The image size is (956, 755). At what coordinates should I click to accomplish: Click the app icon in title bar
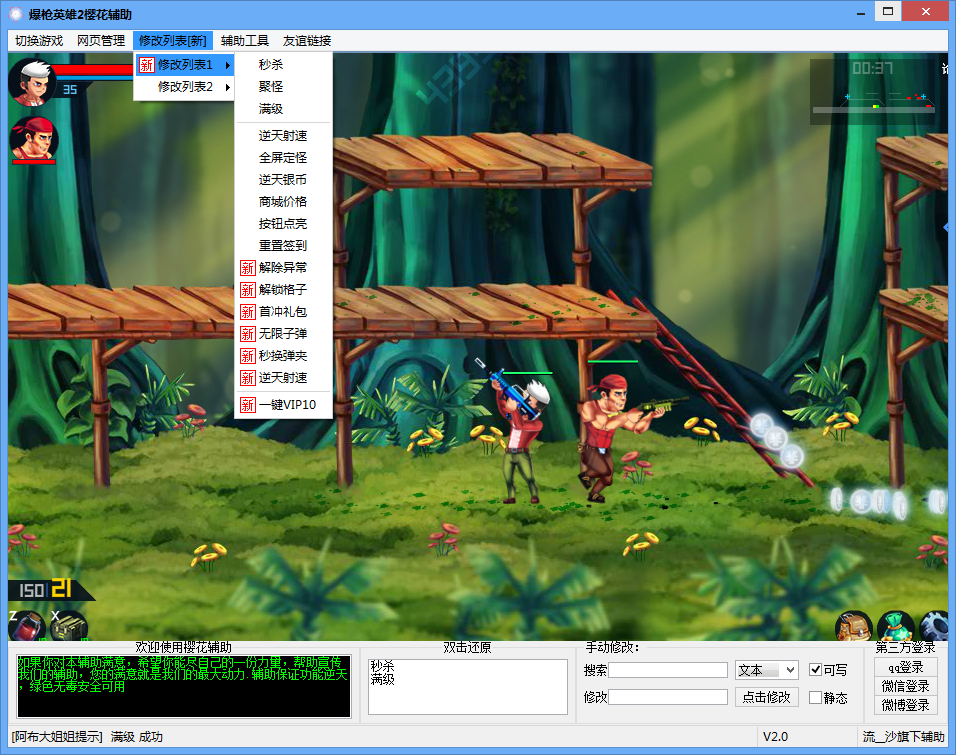pyautogui.click(x=16, y=13)
